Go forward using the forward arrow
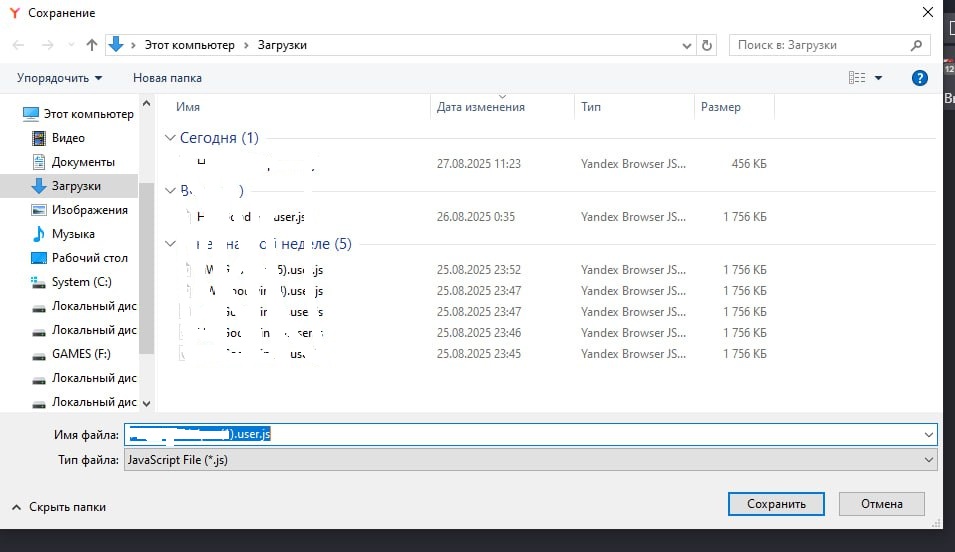The width and height of the screenshot is (955, 552). coord(48,45)
